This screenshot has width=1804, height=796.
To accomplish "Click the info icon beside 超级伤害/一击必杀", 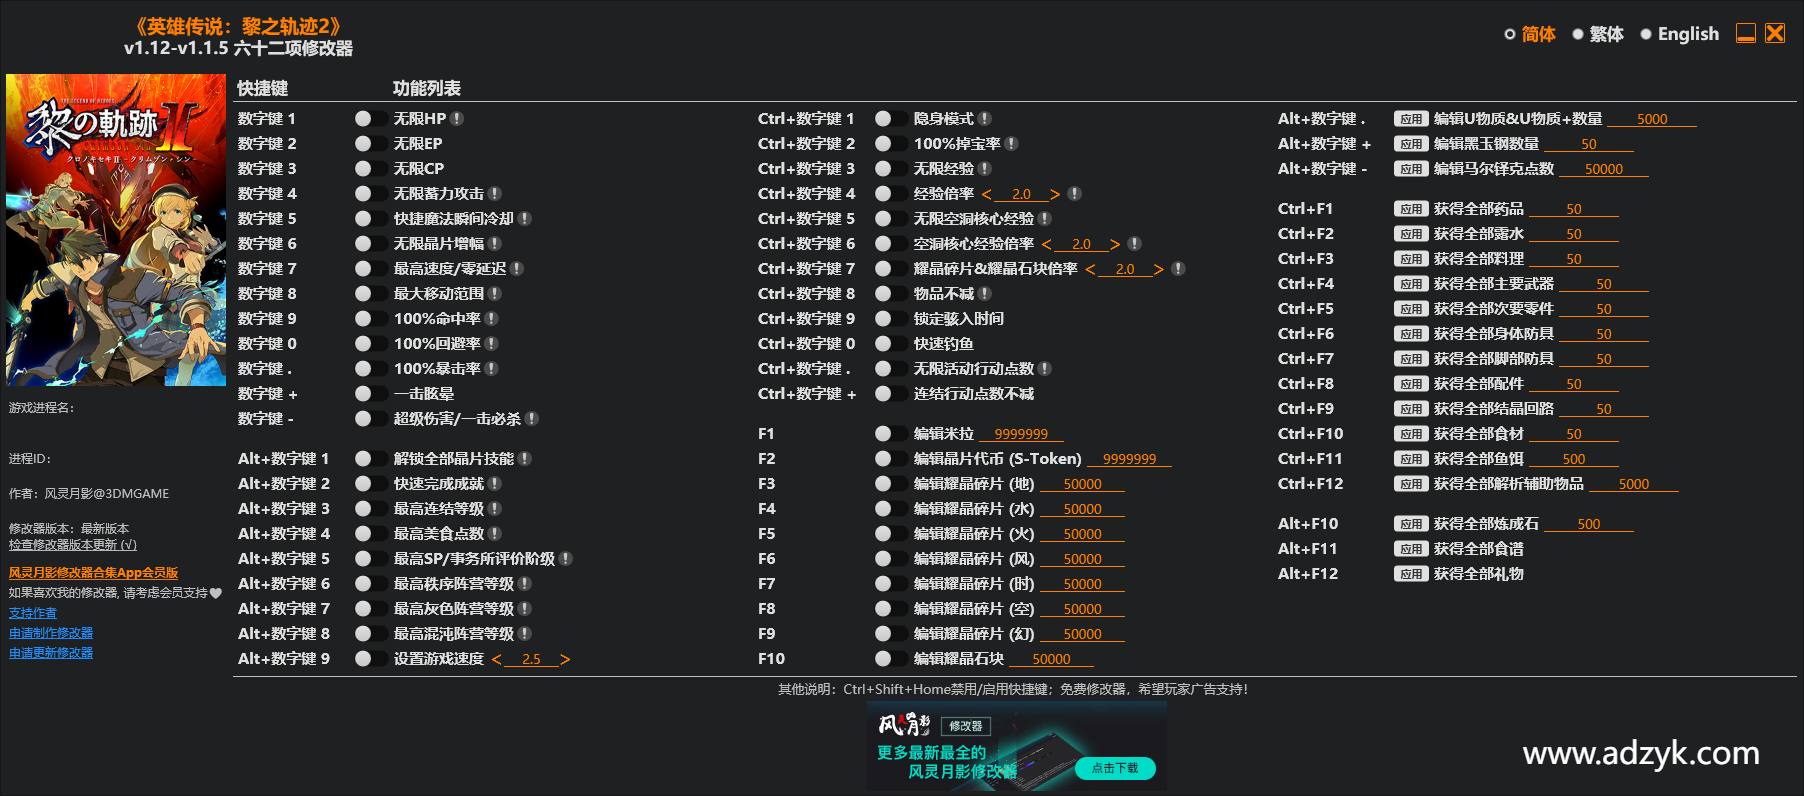I will pyautogui.click(x=532, y=418).
